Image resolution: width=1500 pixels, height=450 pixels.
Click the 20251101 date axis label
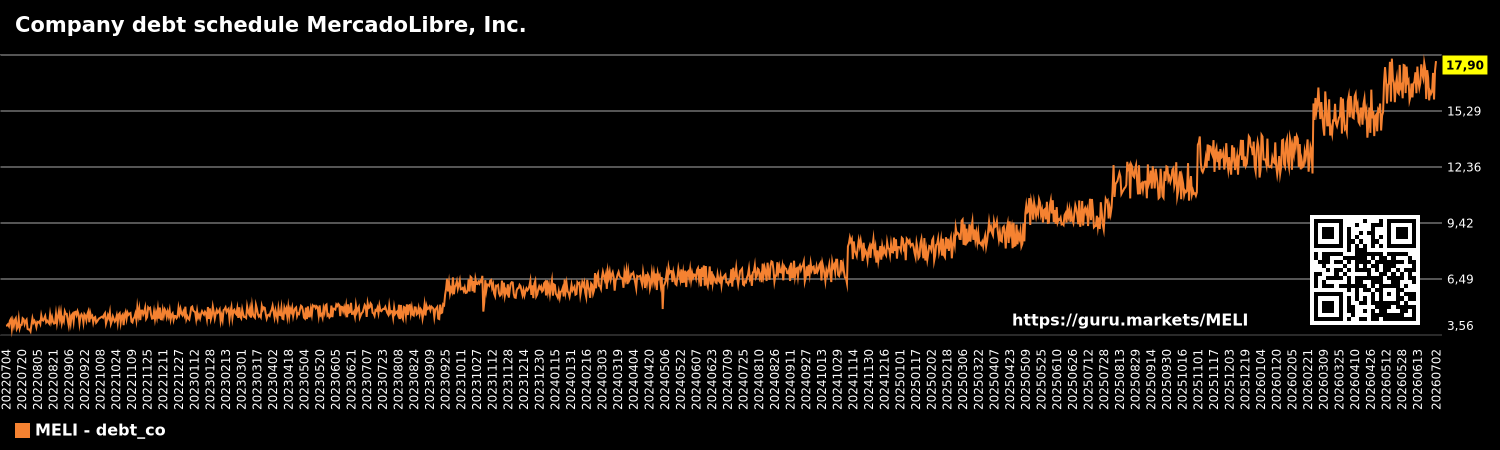click(x=1199, y=378)
